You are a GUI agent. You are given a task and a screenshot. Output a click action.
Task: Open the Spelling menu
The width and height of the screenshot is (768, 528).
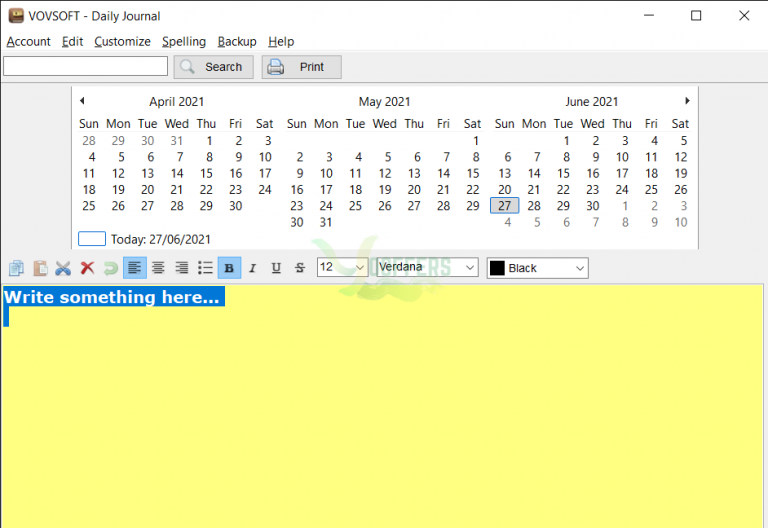point(184,42)
